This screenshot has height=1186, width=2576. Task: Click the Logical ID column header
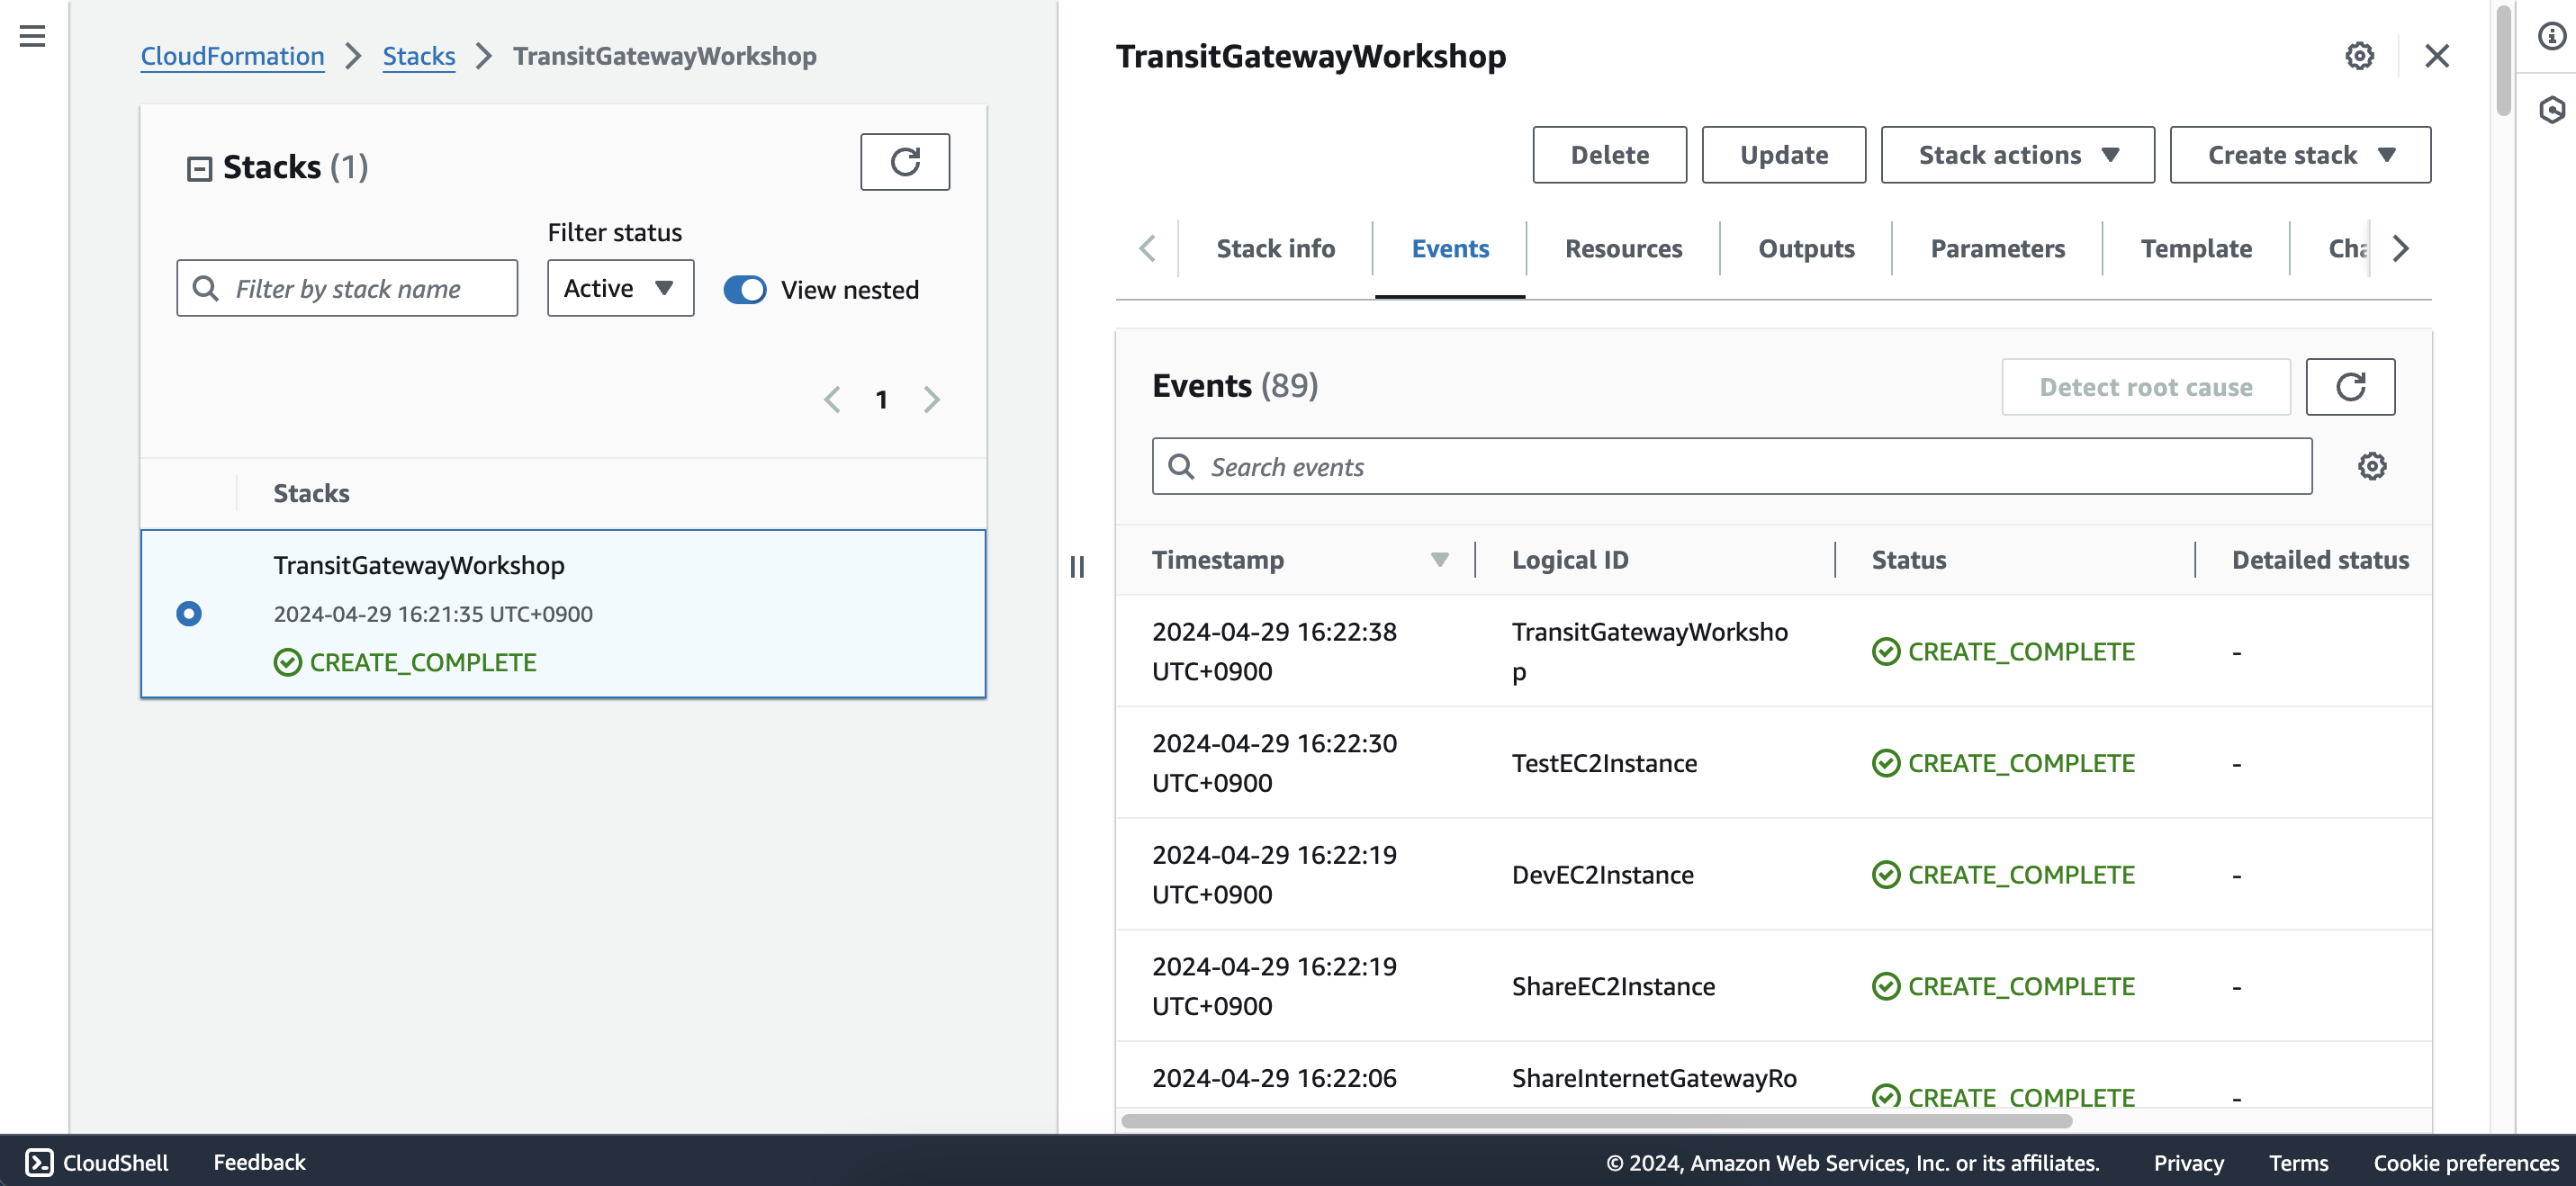(1570, 560)
